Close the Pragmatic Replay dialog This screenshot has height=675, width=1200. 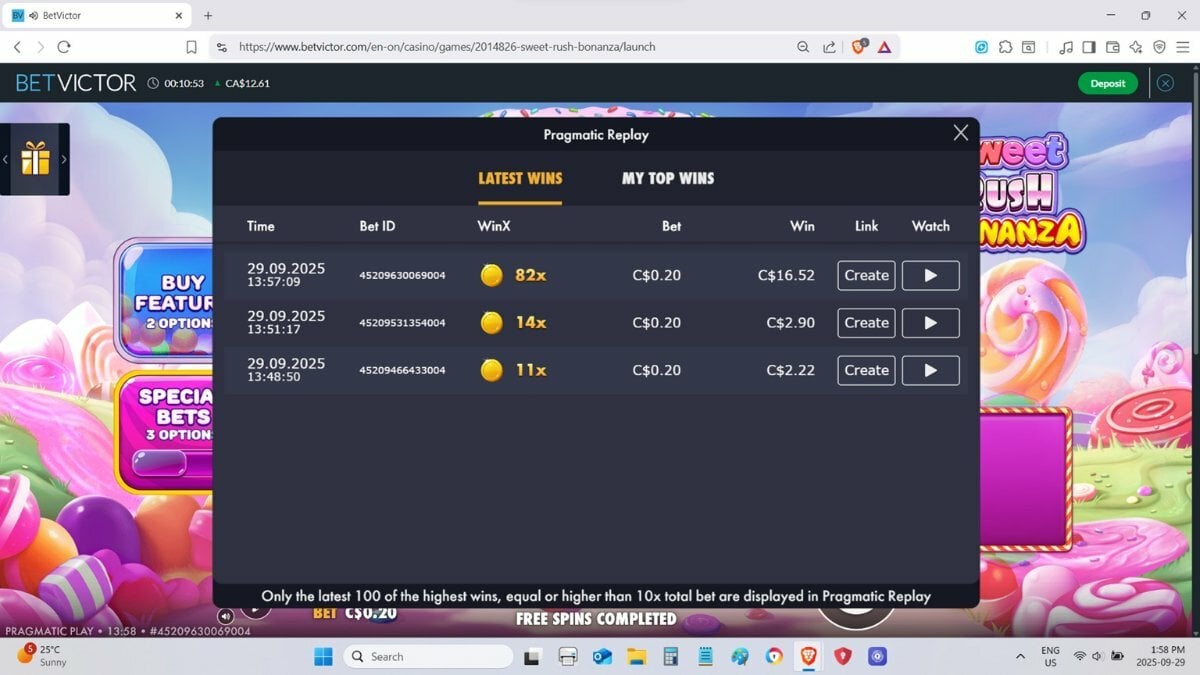[x=960, y=133]
